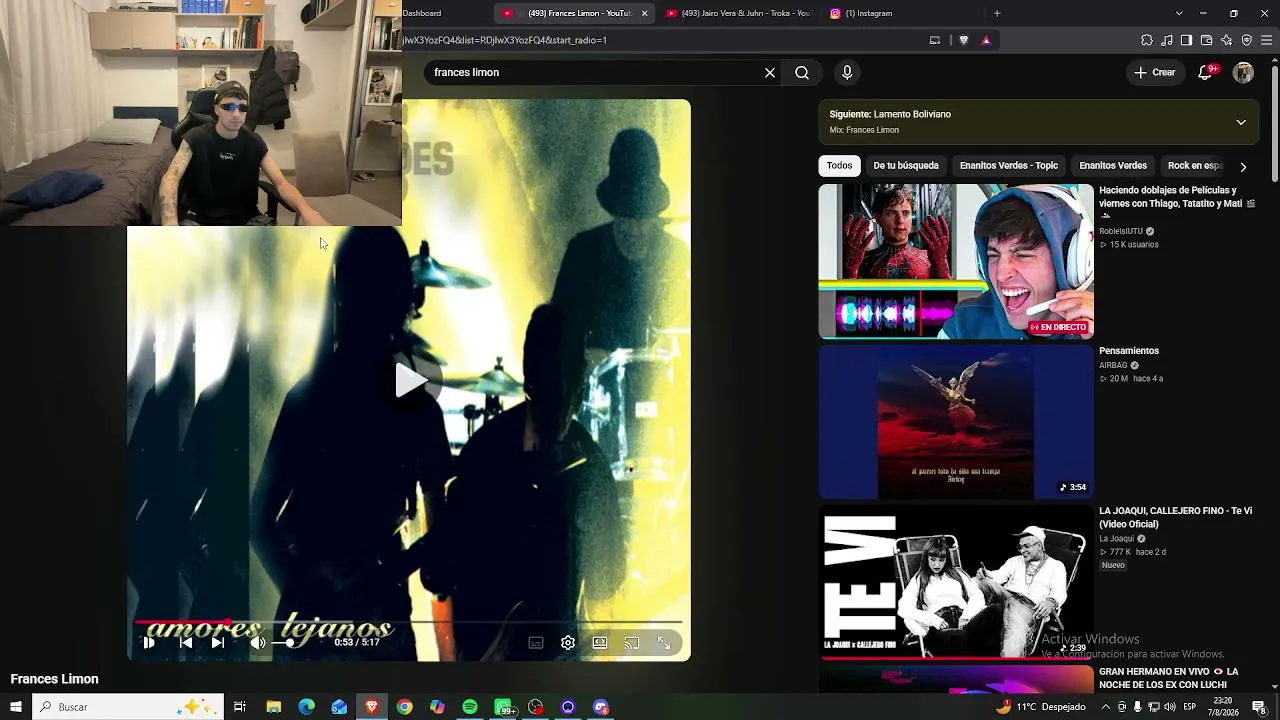Screen dimensions: 1280x720
Task: Close the Frances Limon YouTube tab
Action: 644,13
